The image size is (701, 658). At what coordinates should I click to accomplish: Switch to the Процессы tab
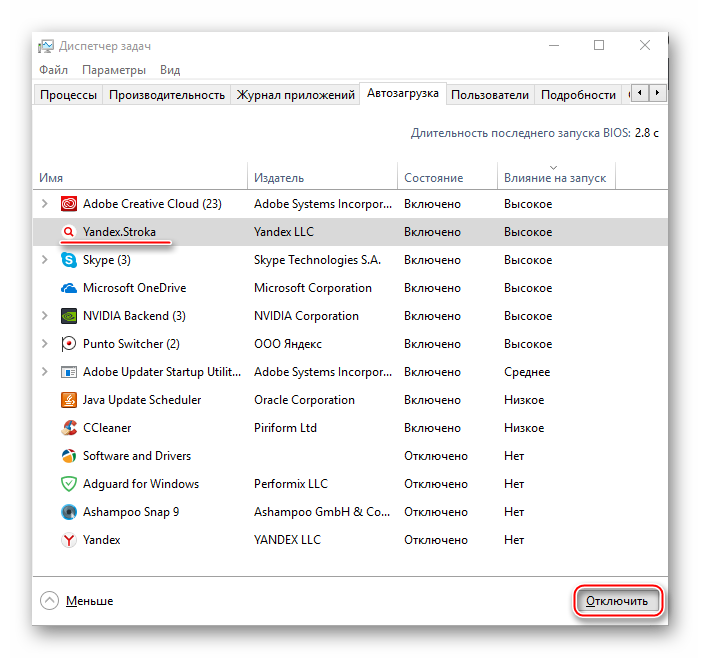68,95
